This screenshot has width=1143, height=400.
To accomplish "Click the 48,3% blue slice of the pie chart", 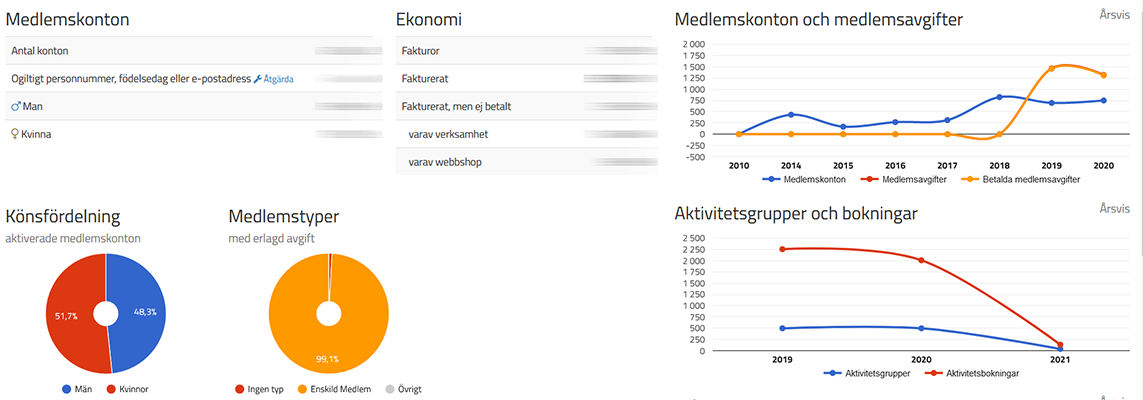I will 139,312.
